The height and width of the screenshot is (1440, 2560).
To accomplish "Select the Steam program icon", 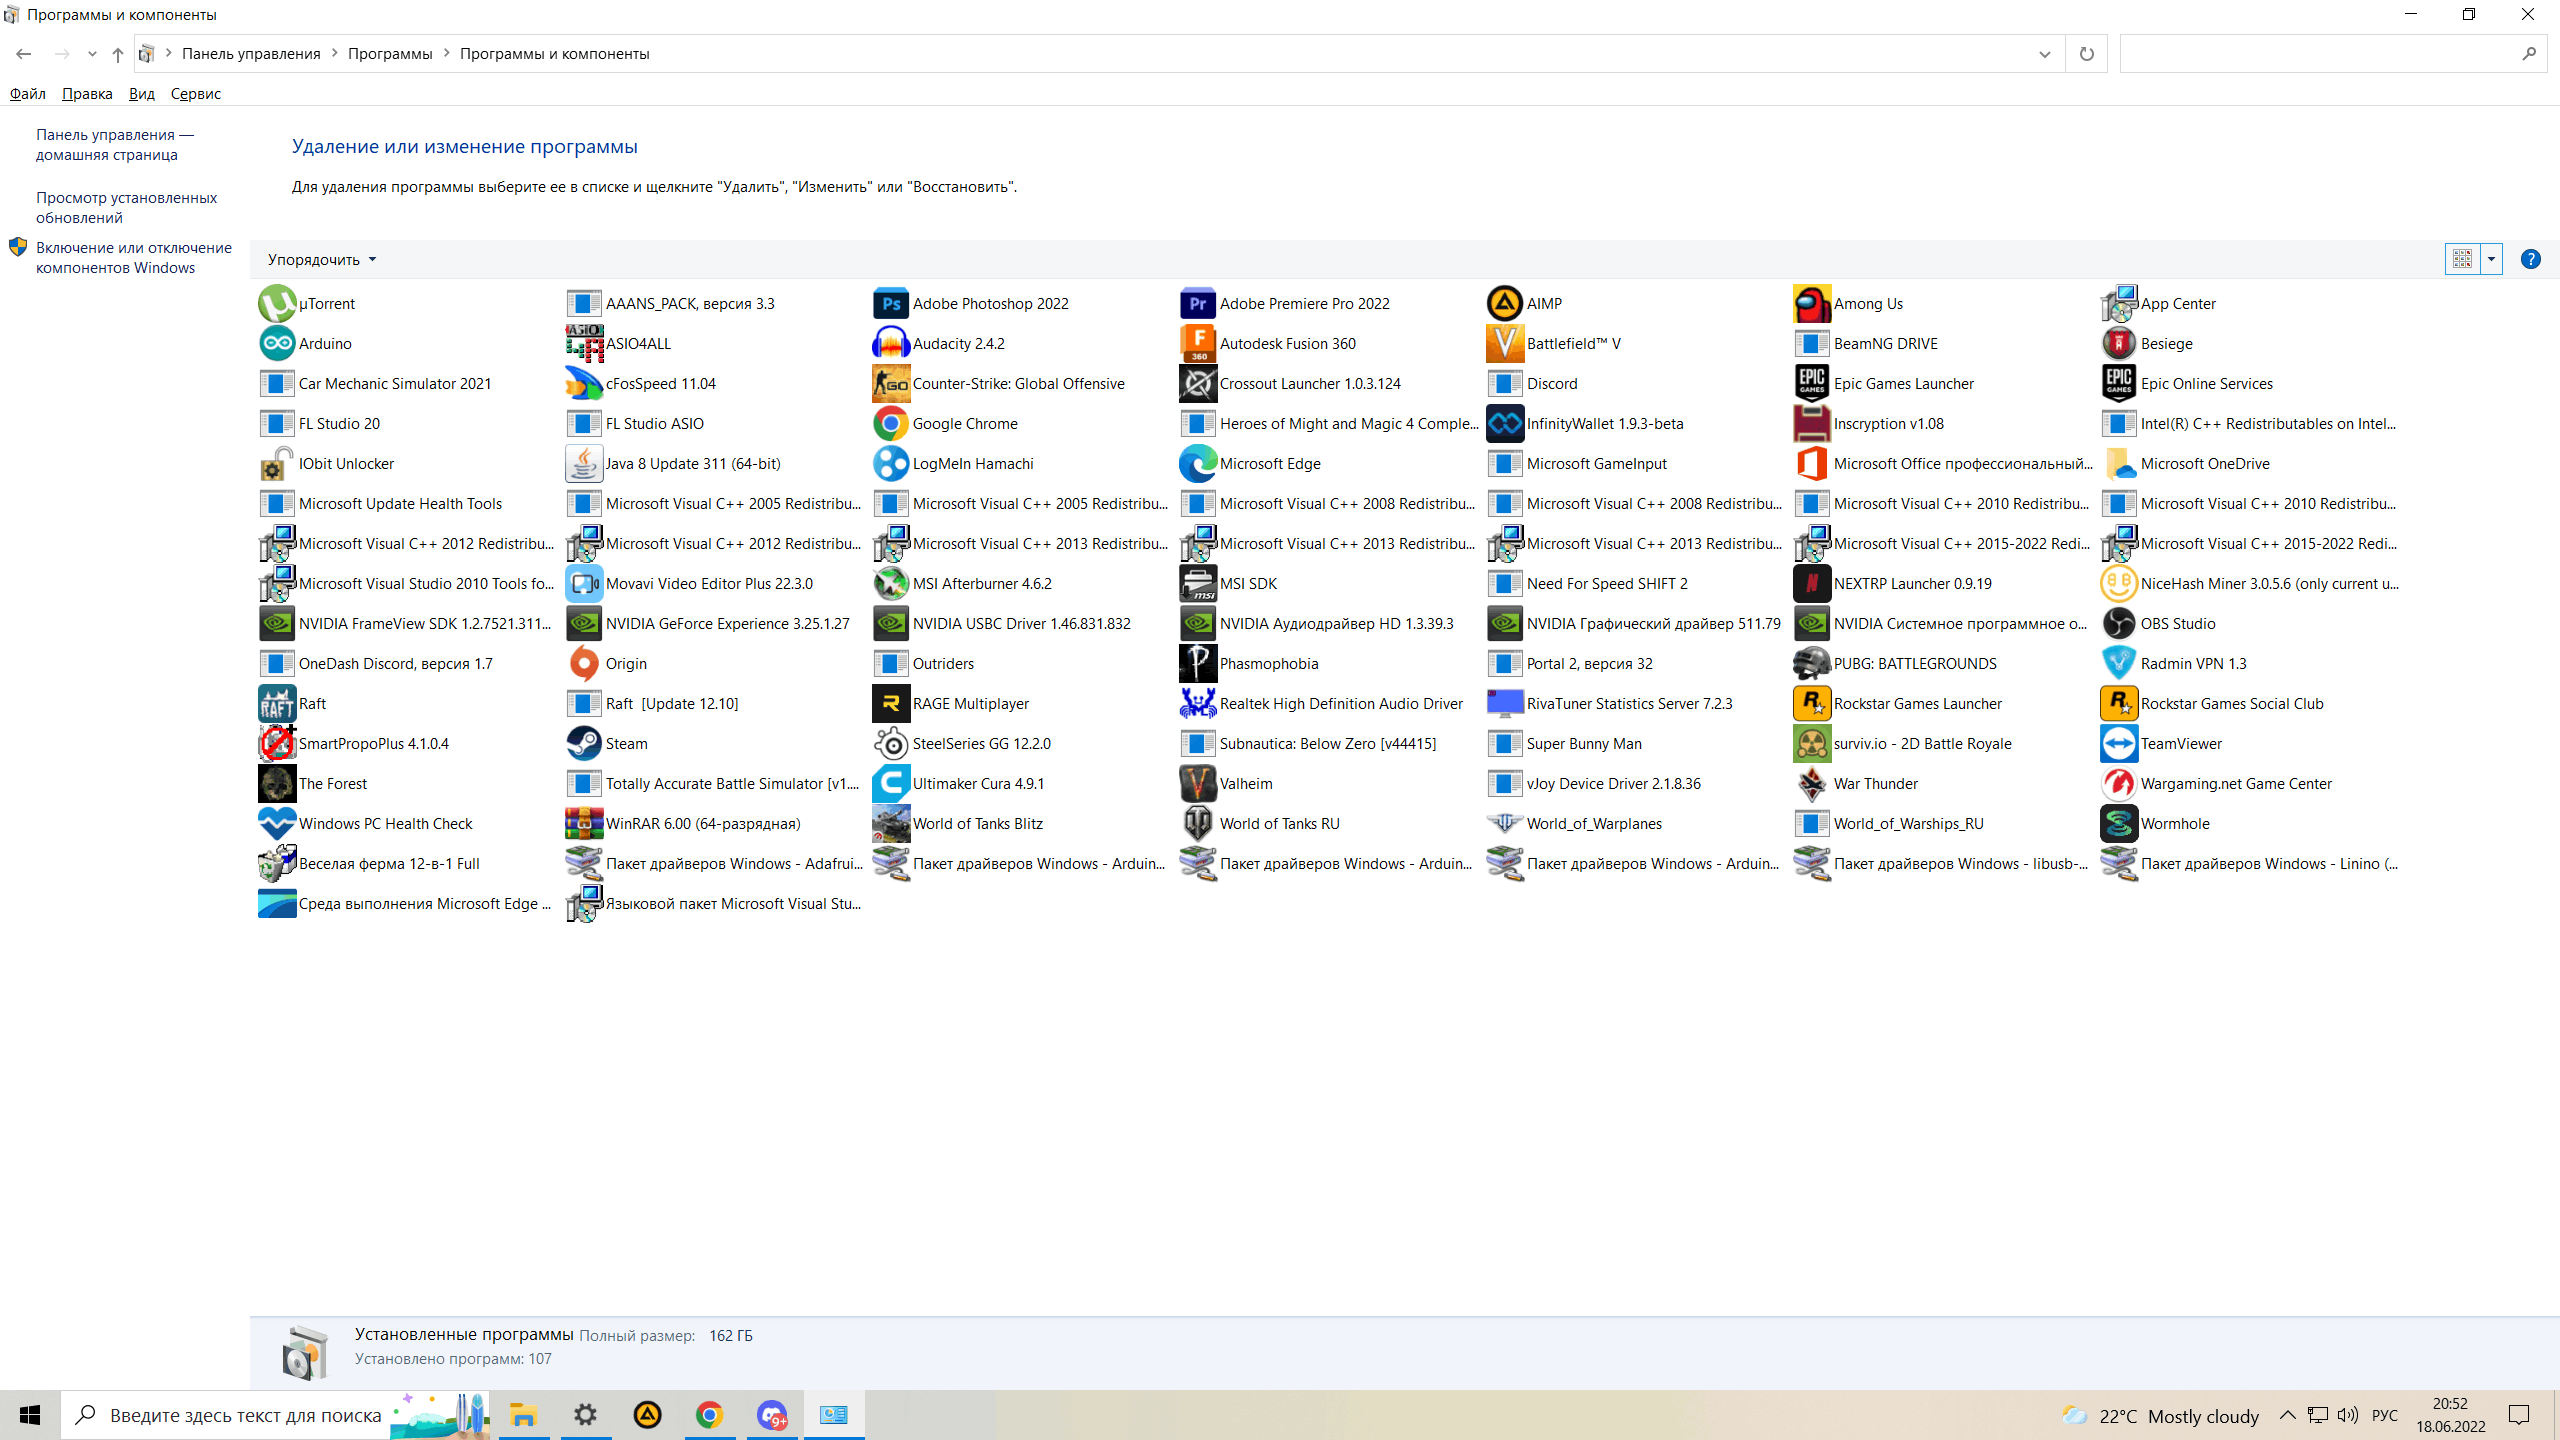I will coord(584,744).
